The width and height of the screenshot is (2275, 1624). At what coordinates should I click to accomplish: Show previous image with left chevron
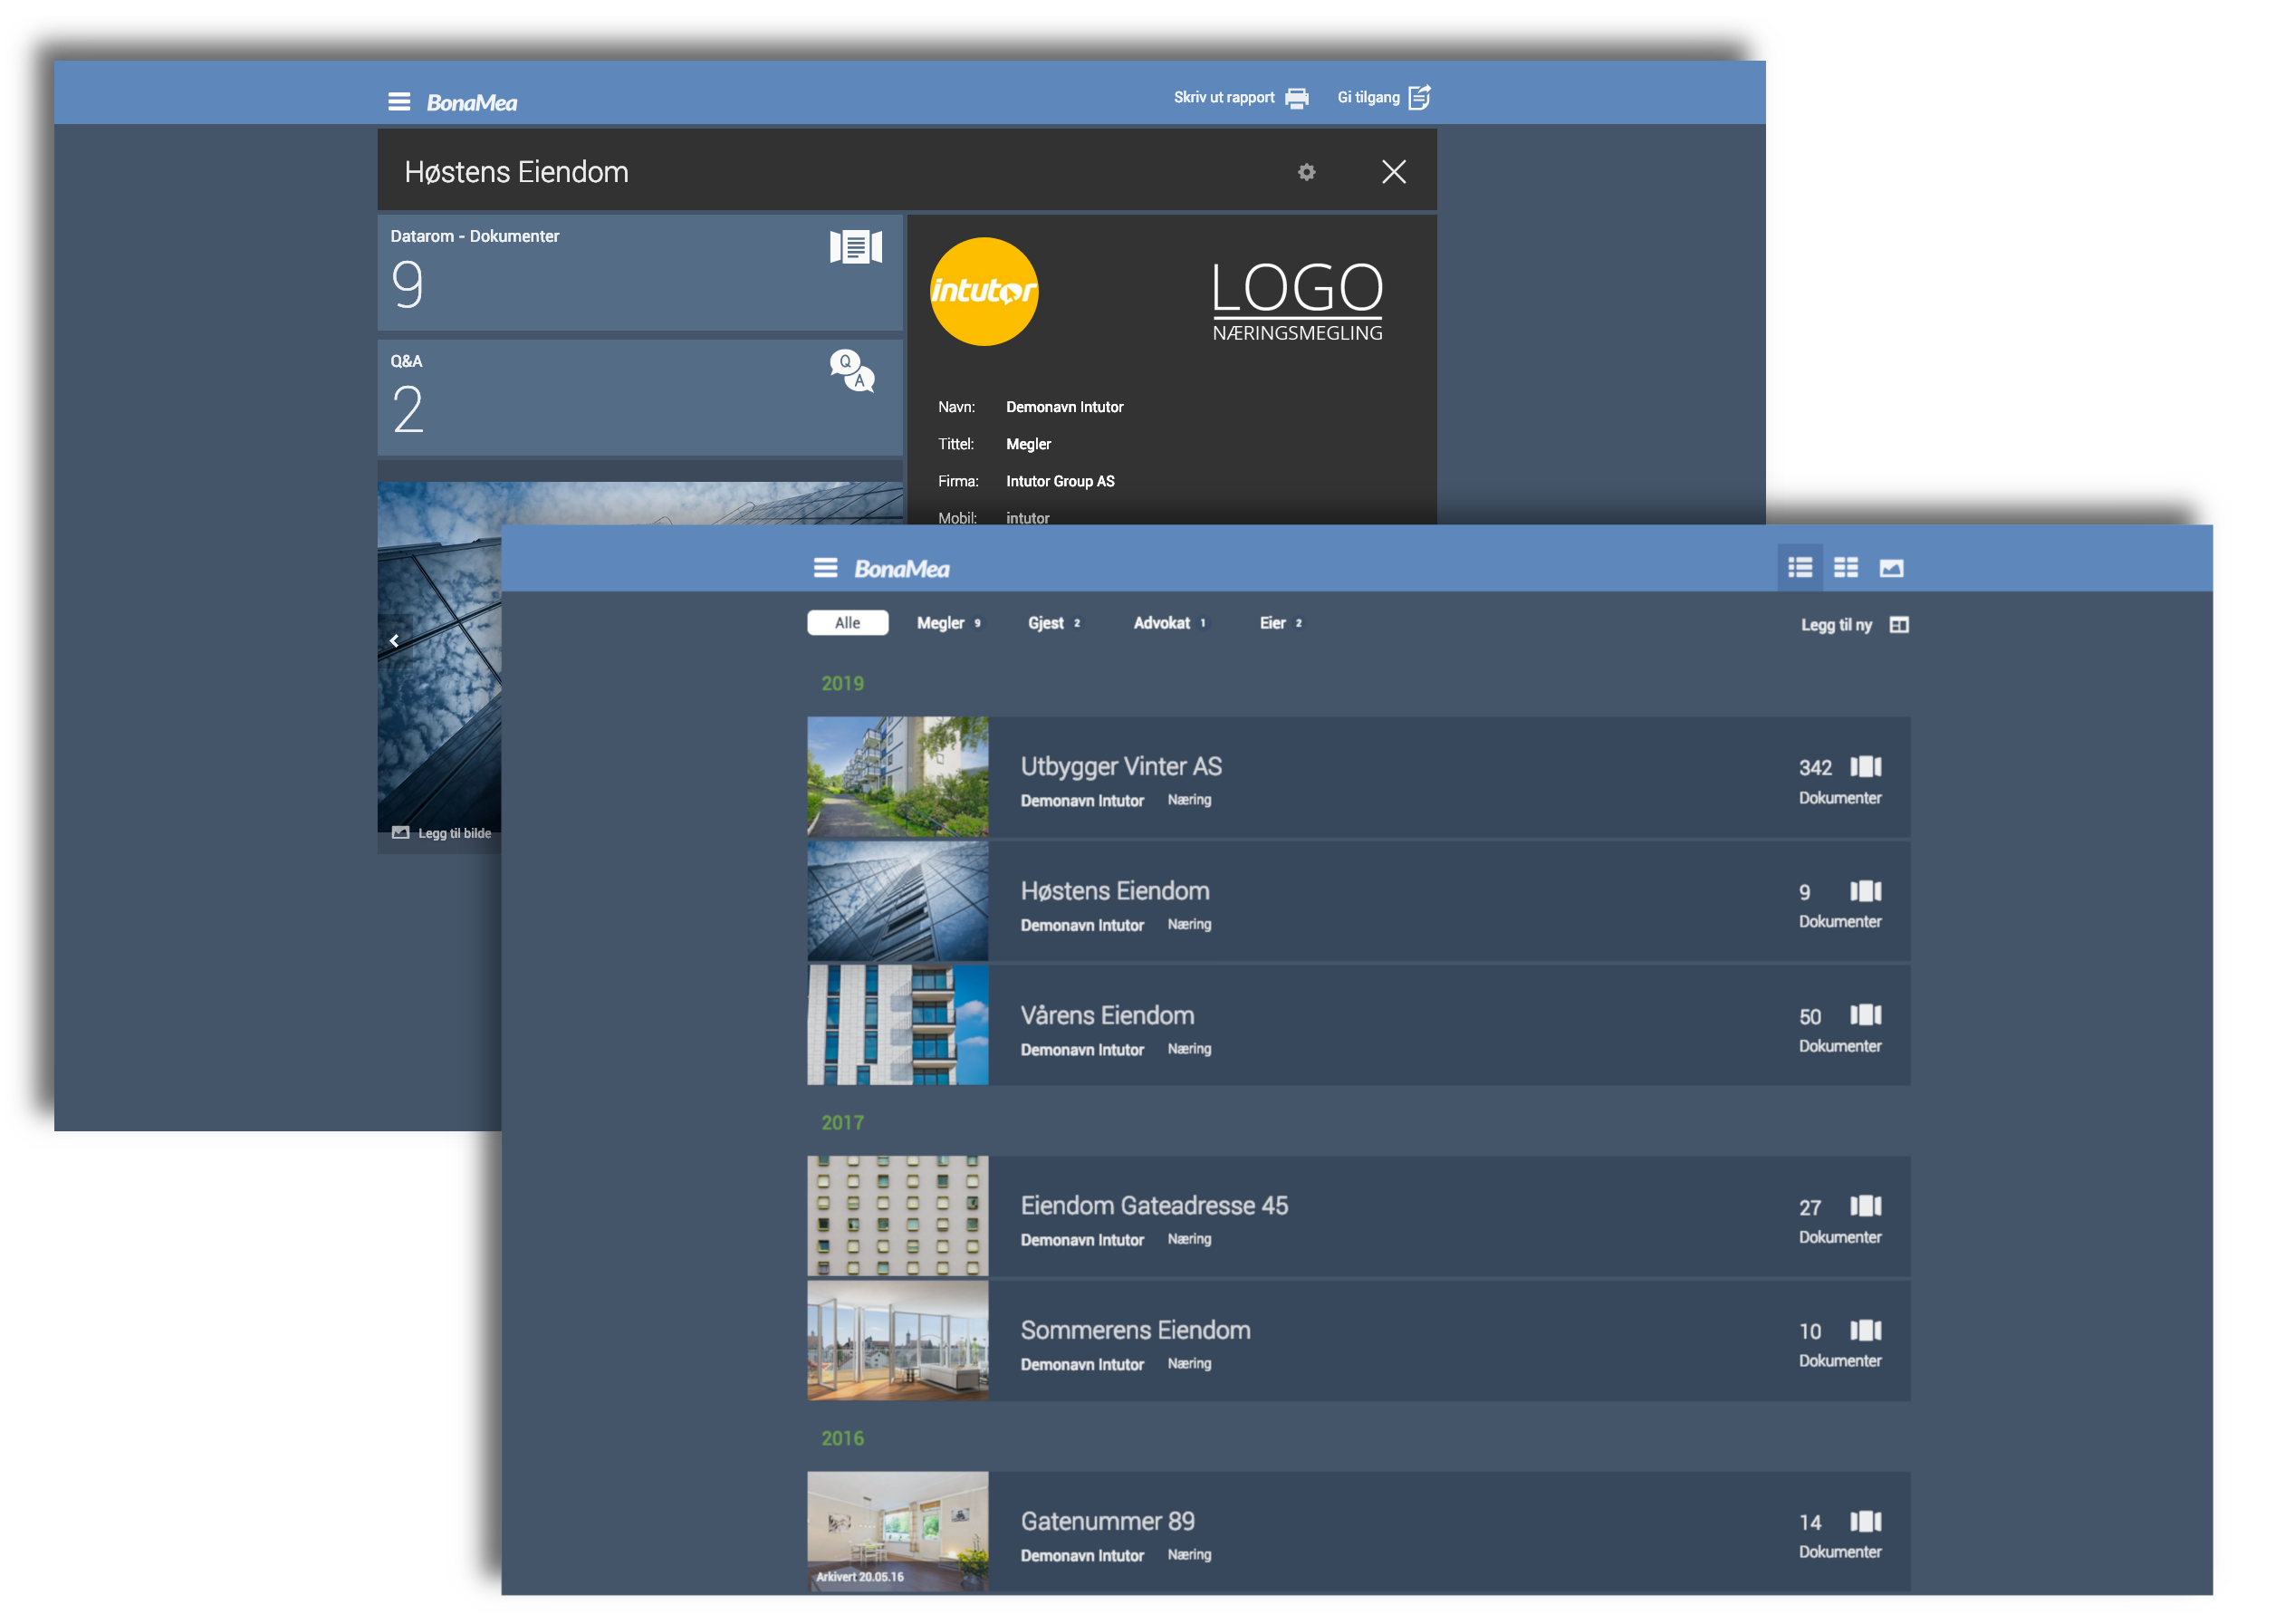(394, 641)
